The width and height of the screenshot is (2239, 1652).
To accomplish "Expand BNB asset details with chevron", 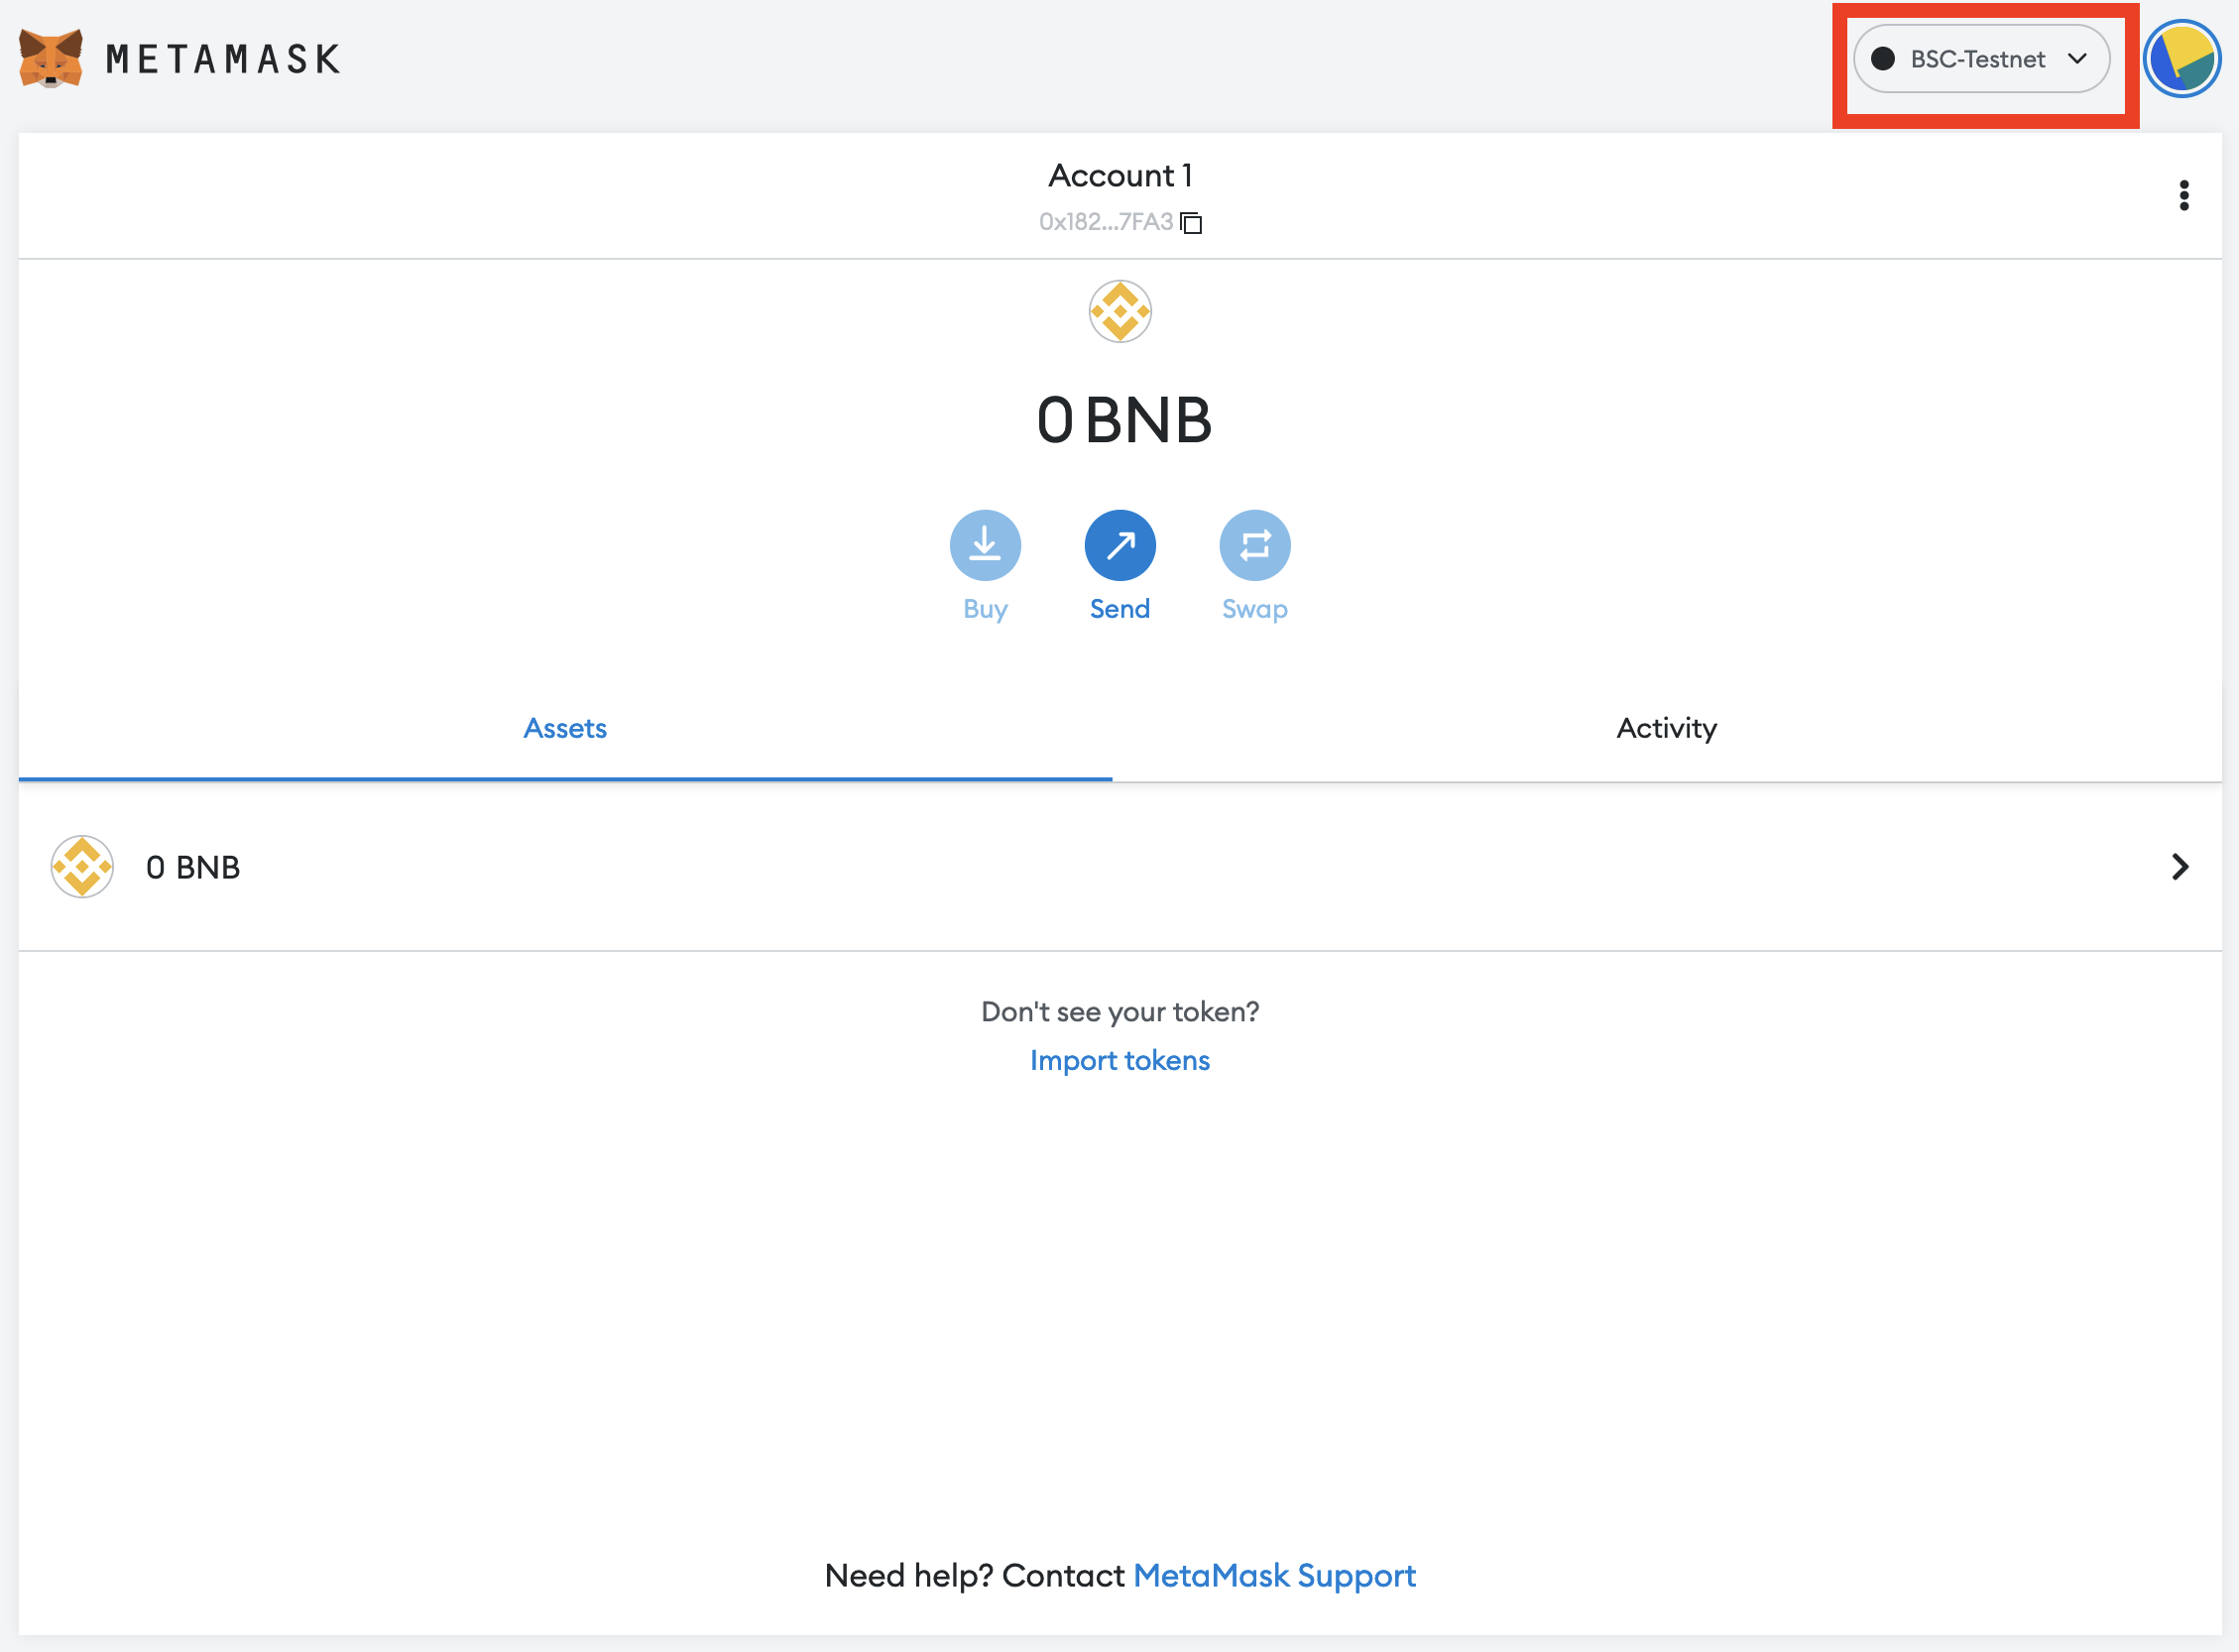I will 2180,867.
